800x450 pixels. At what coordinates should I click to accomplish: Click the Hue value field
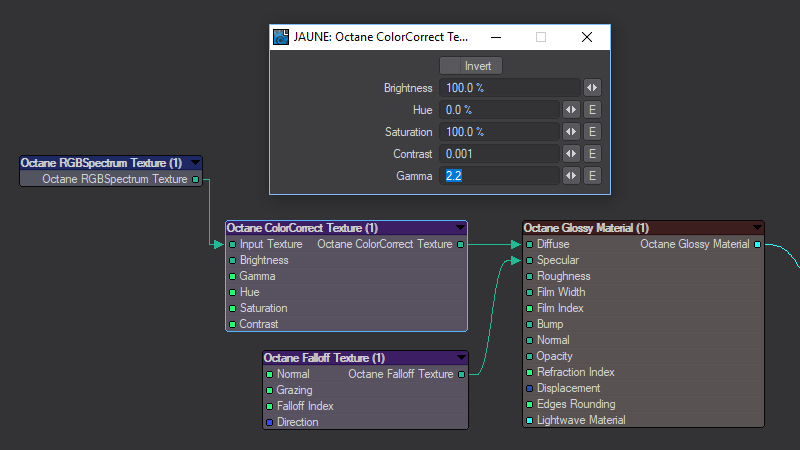click(x=499, y=110)
